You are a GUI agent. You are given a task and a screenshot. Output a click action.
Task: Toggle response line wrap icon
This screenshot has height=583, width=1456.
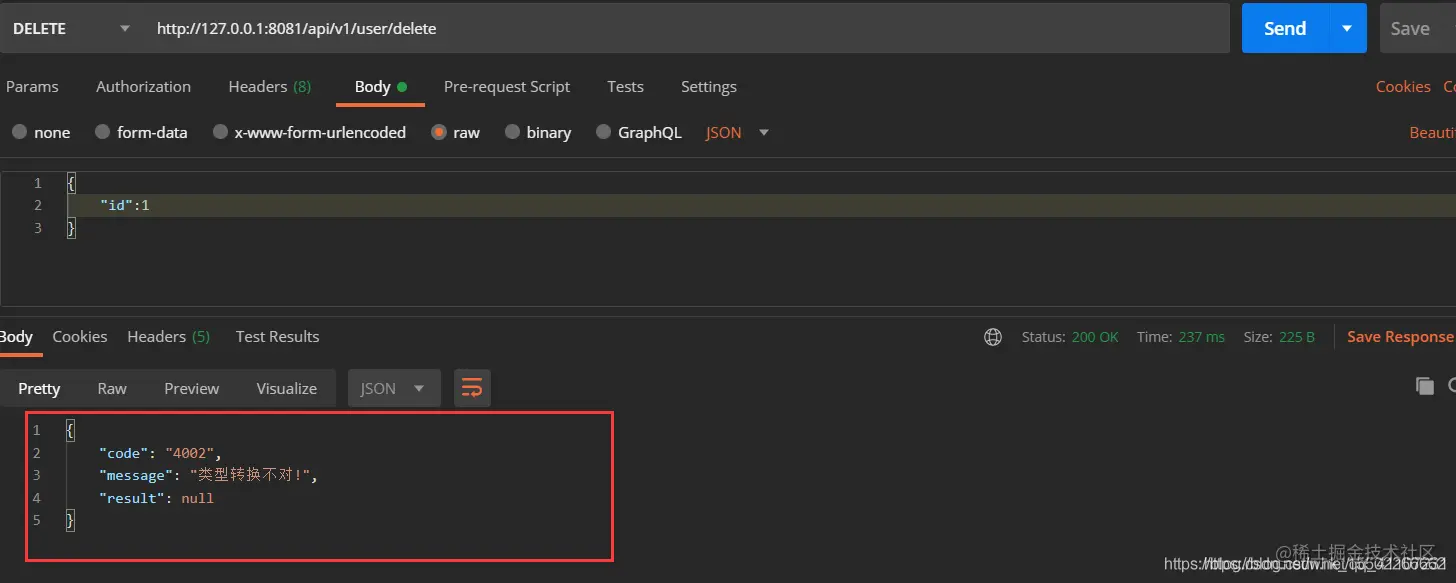click(x=472, y=388)
